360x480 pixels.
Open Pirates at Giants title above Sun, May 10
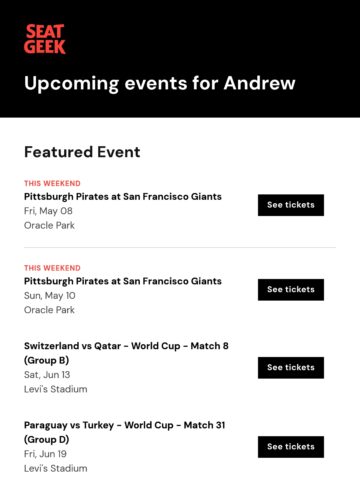coord(123,281)
